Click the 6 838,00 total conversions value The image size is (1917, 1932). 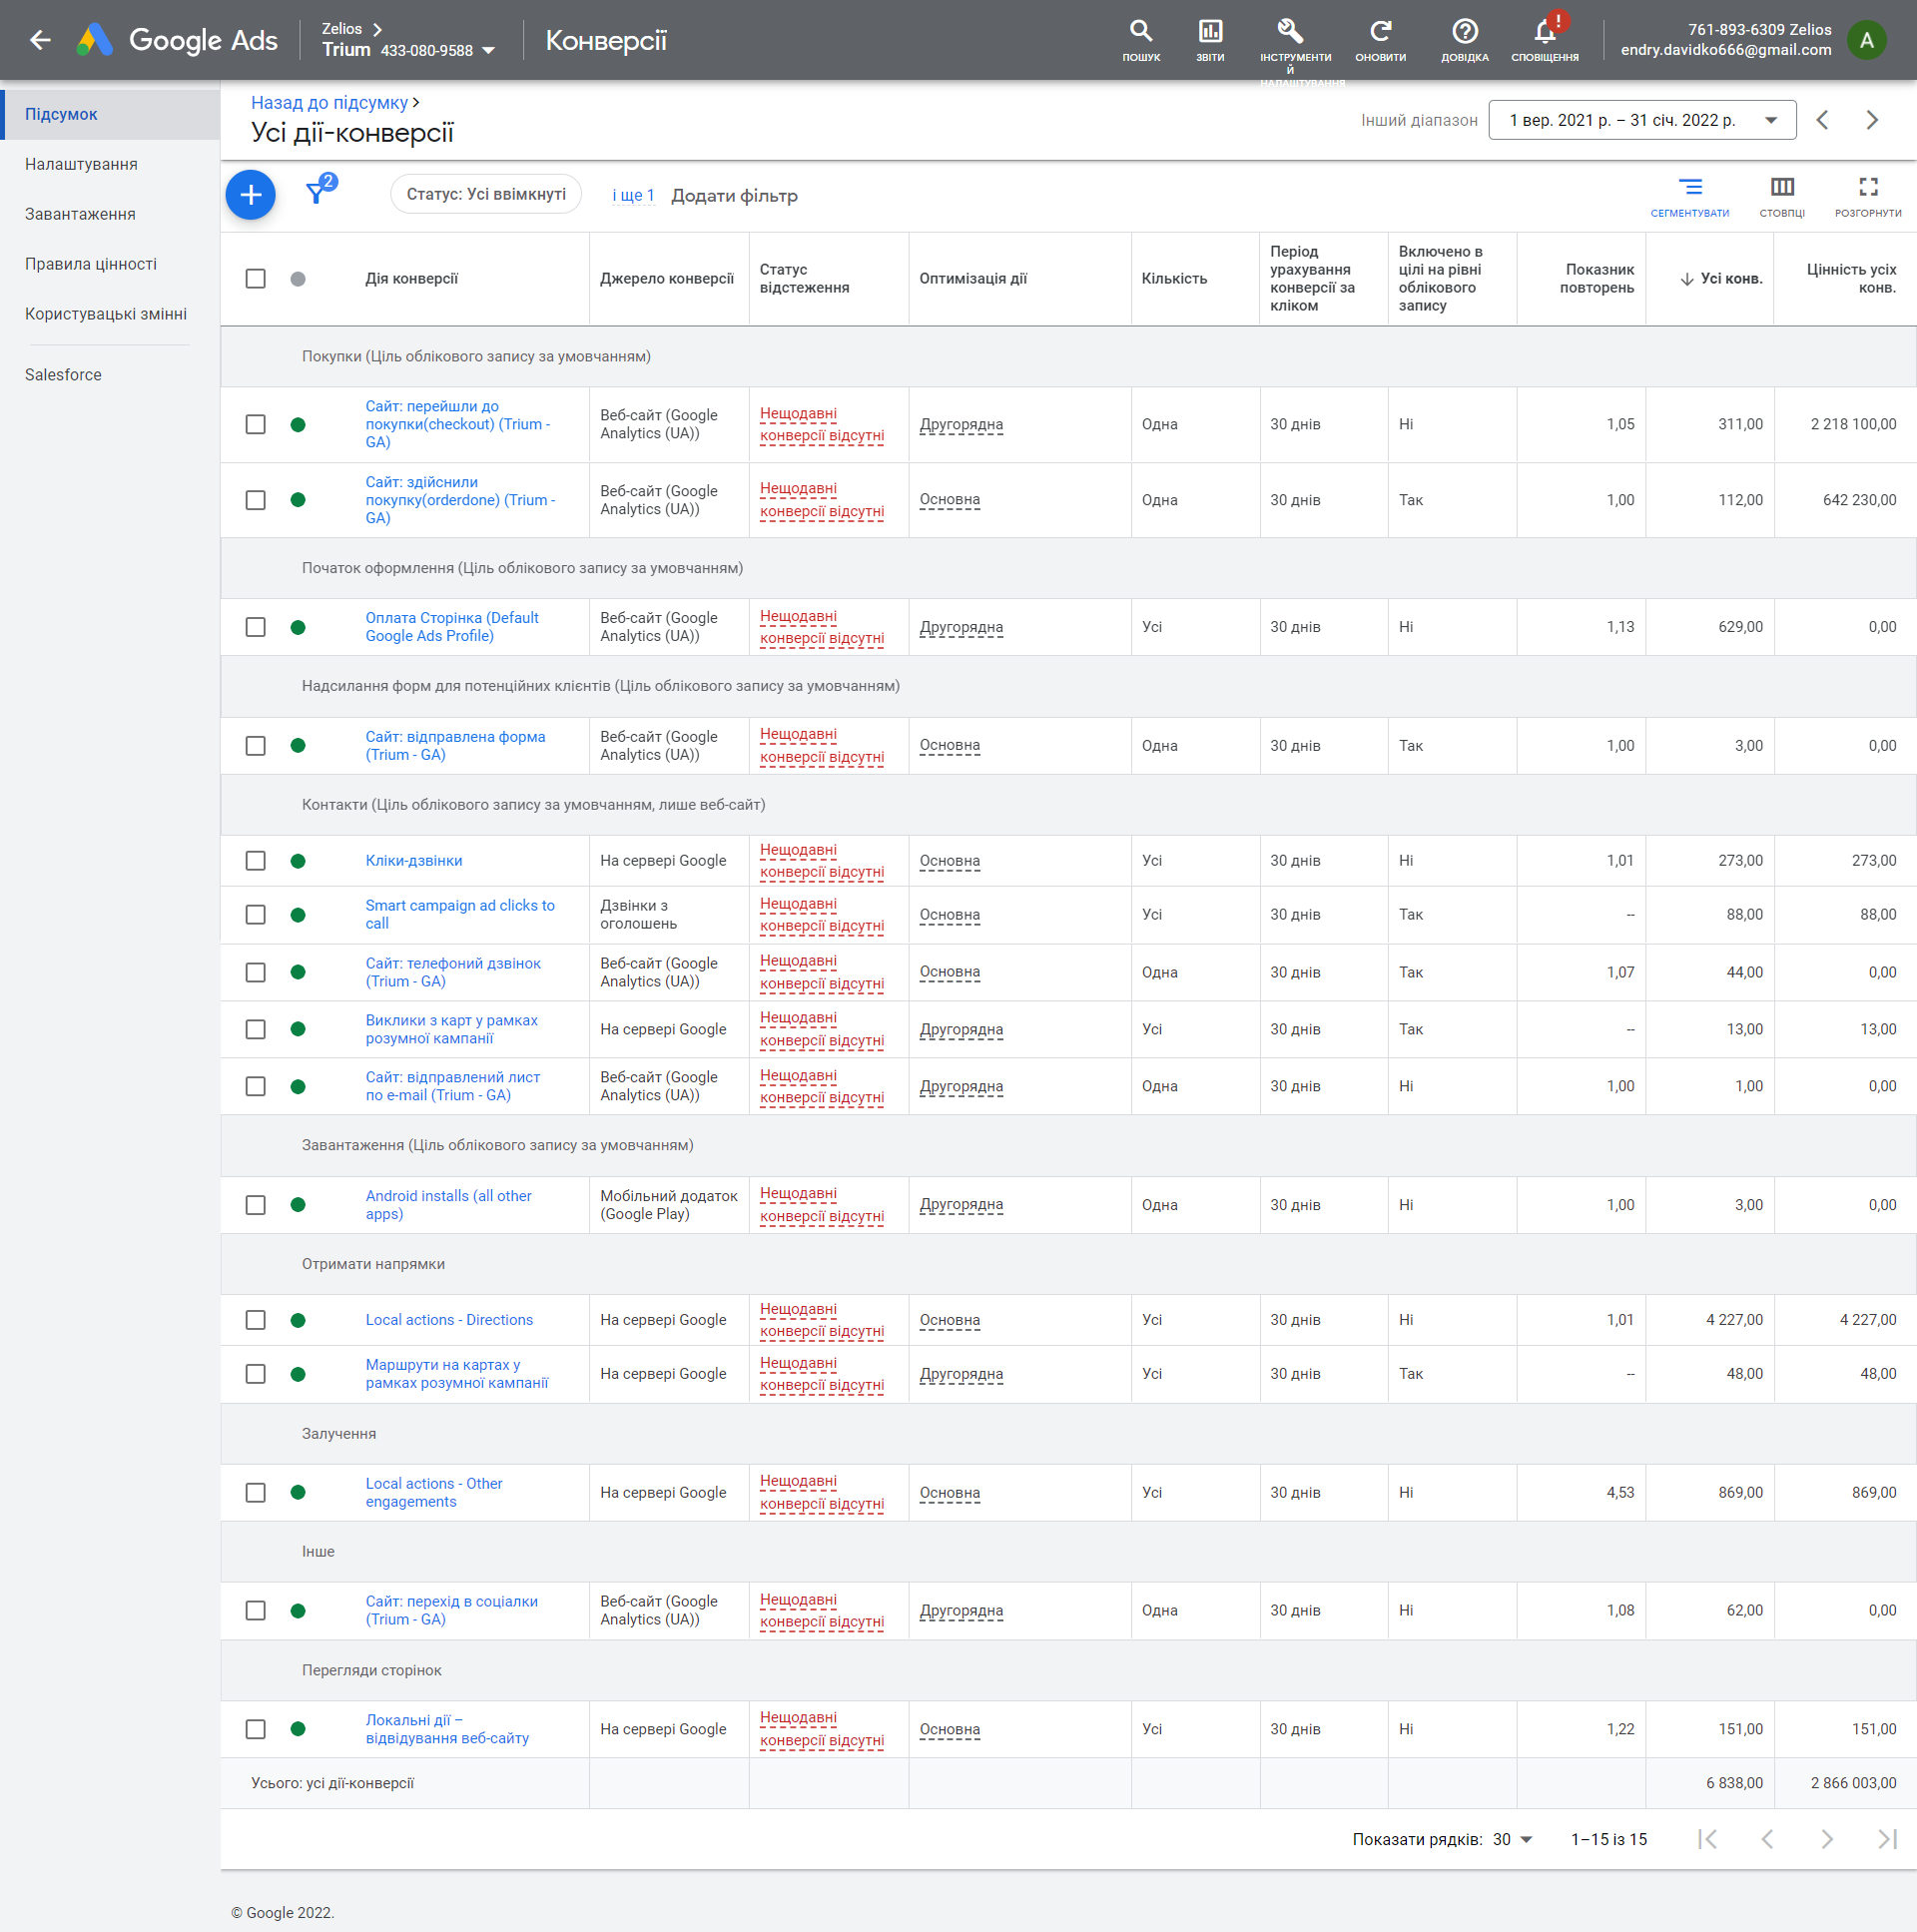pyautogui.click(x=1734, y=1783)
